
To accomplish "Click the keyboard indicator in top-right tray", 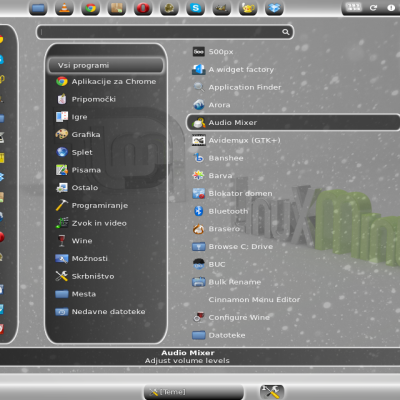I will click(x=354, y=7).
